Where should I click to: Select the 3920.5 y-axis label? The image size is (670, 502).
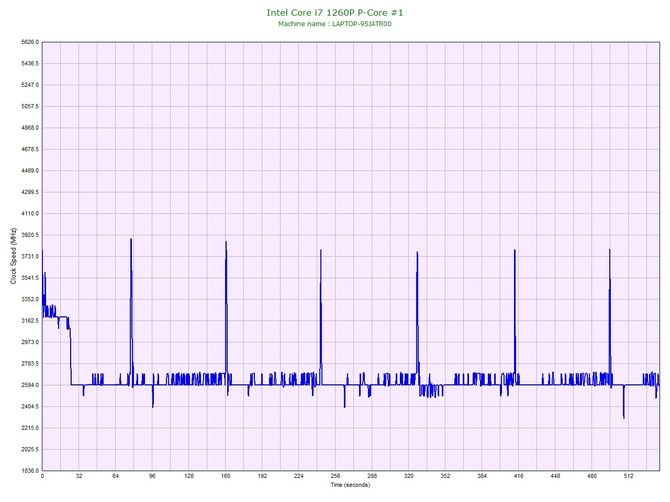tap(30, 235)
